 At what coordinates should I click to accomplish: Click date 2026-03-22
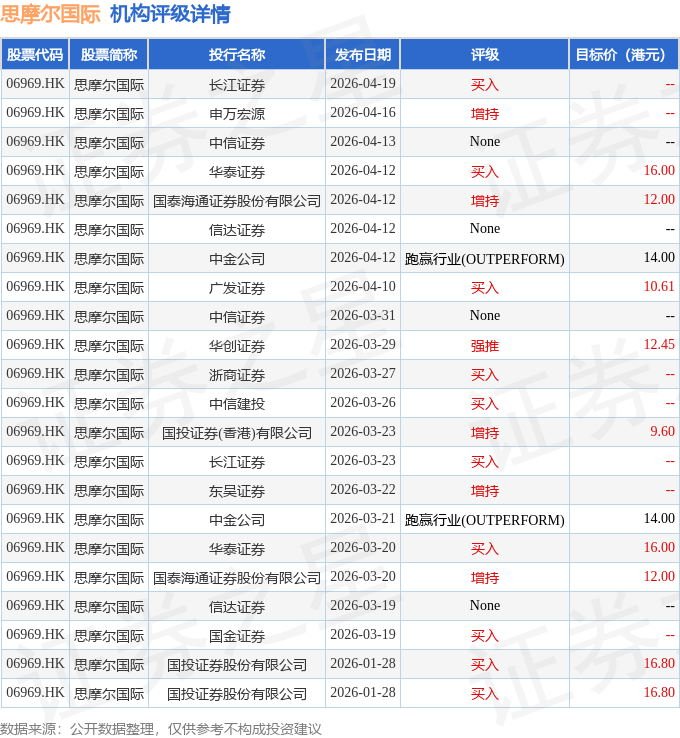click(363, 490)
